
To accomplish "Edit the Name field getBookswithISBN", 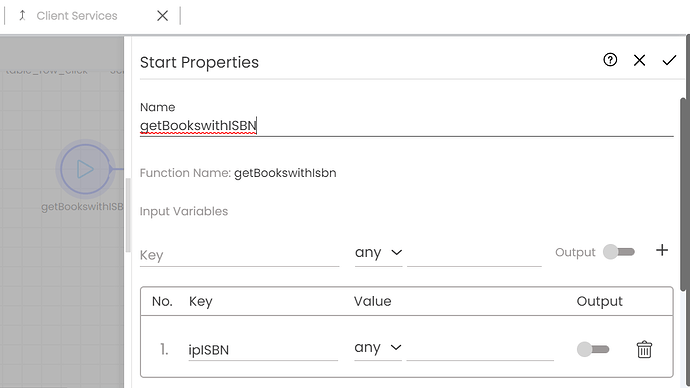I will click(x=406, y=126).
